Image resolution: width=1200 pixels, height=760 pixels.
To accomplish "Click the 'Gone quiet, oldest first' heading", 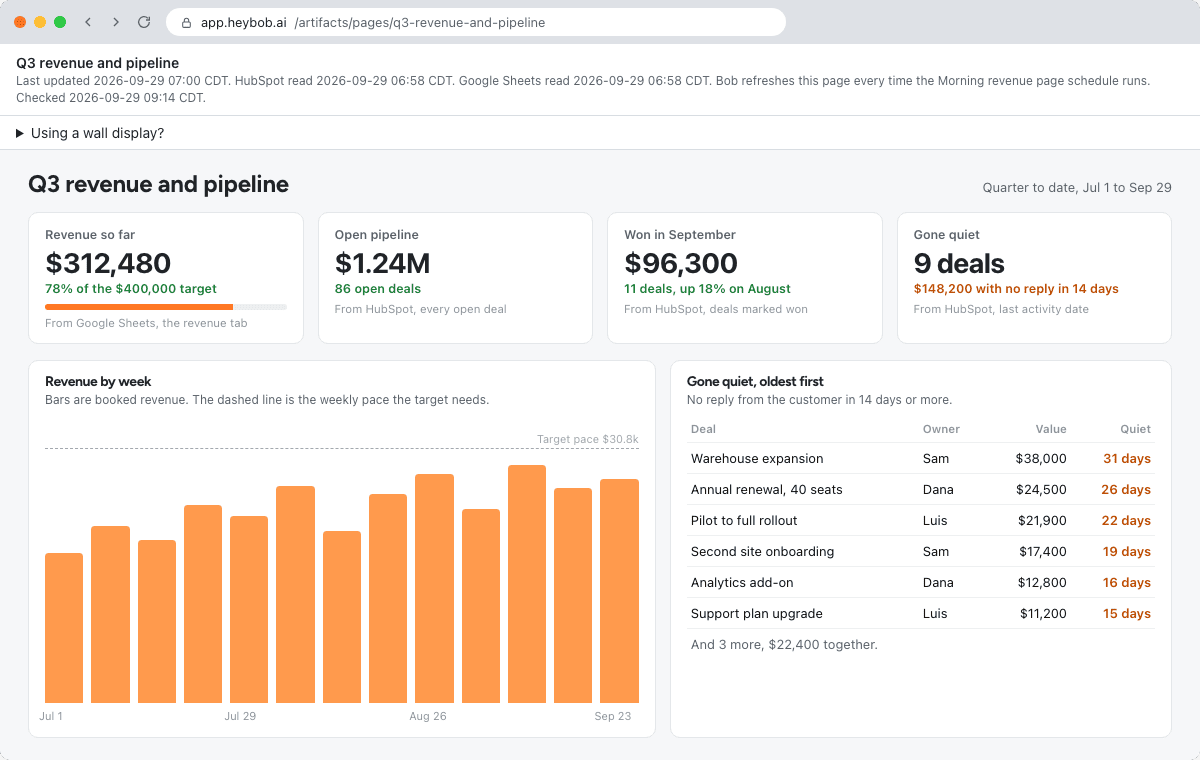I will point(755,381).
